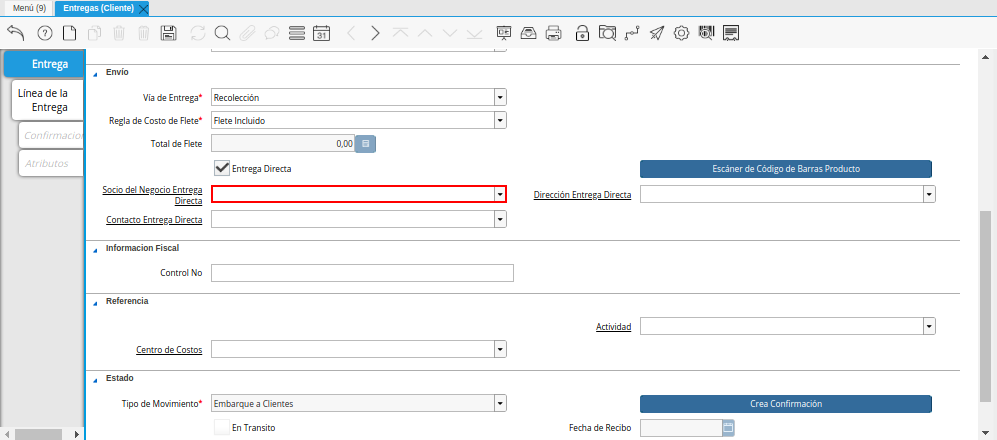The width and height of the screenshot is (997, 440).
Task: Save record using the floppy disk icon
Action: pyautogui.click(x=168, y=33)
